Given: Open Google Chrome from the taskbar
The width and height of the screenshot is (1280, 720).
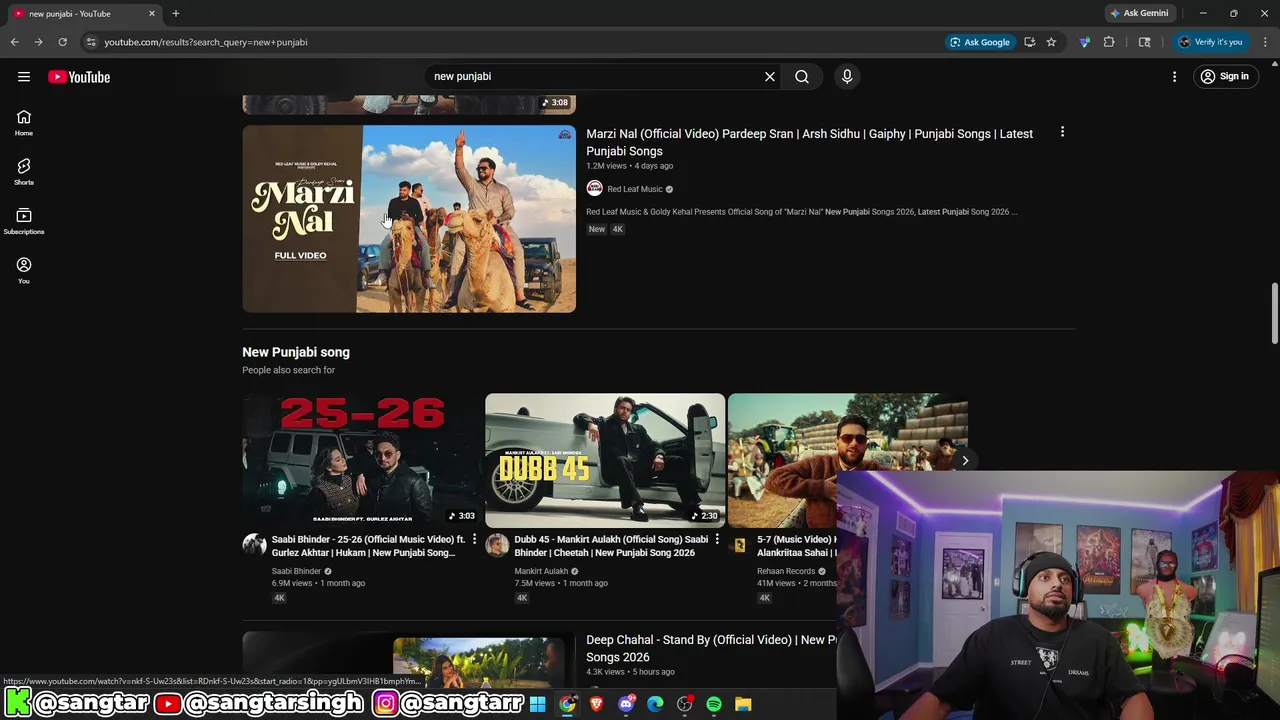Looking at the screenshot, I should pos(567,704).
